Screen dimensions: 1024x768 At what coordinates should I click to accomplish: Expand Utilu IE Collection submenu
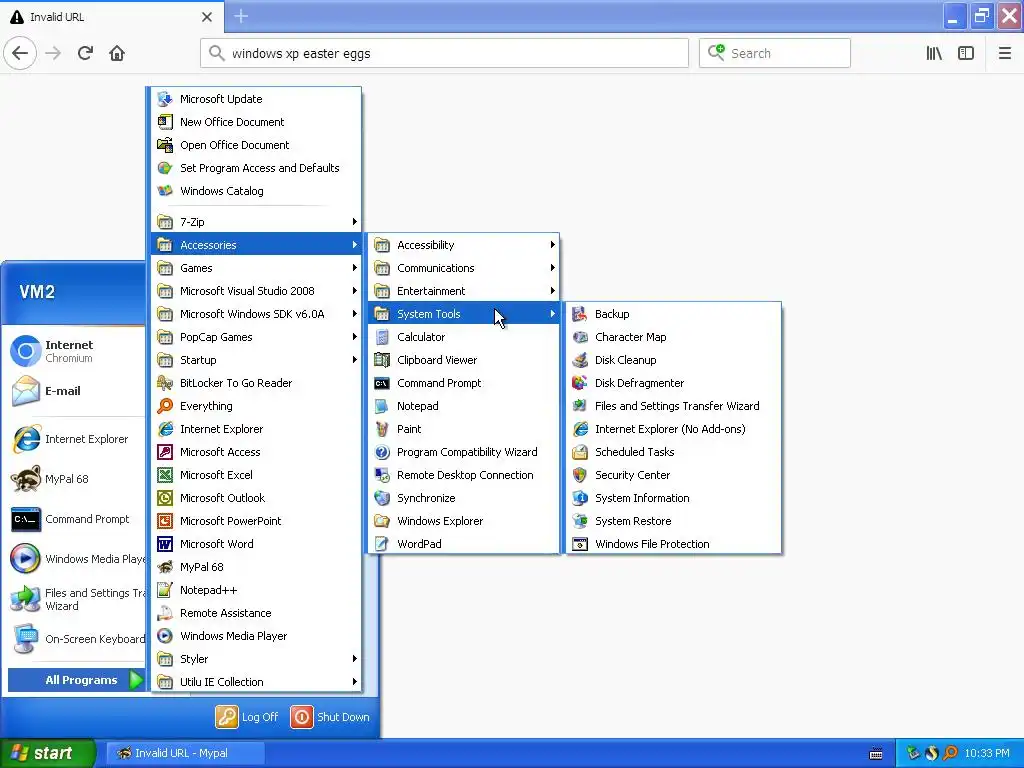tap(256, 682)
